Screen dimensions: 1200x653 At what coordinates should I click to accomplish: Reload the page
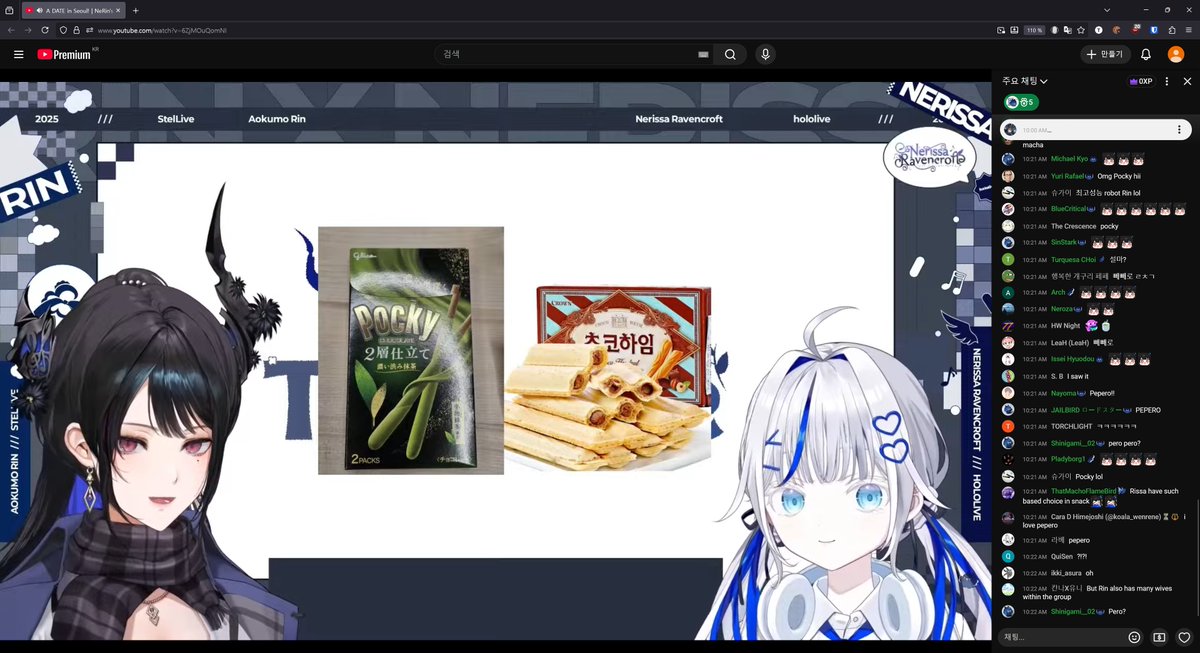pos(45,30)
